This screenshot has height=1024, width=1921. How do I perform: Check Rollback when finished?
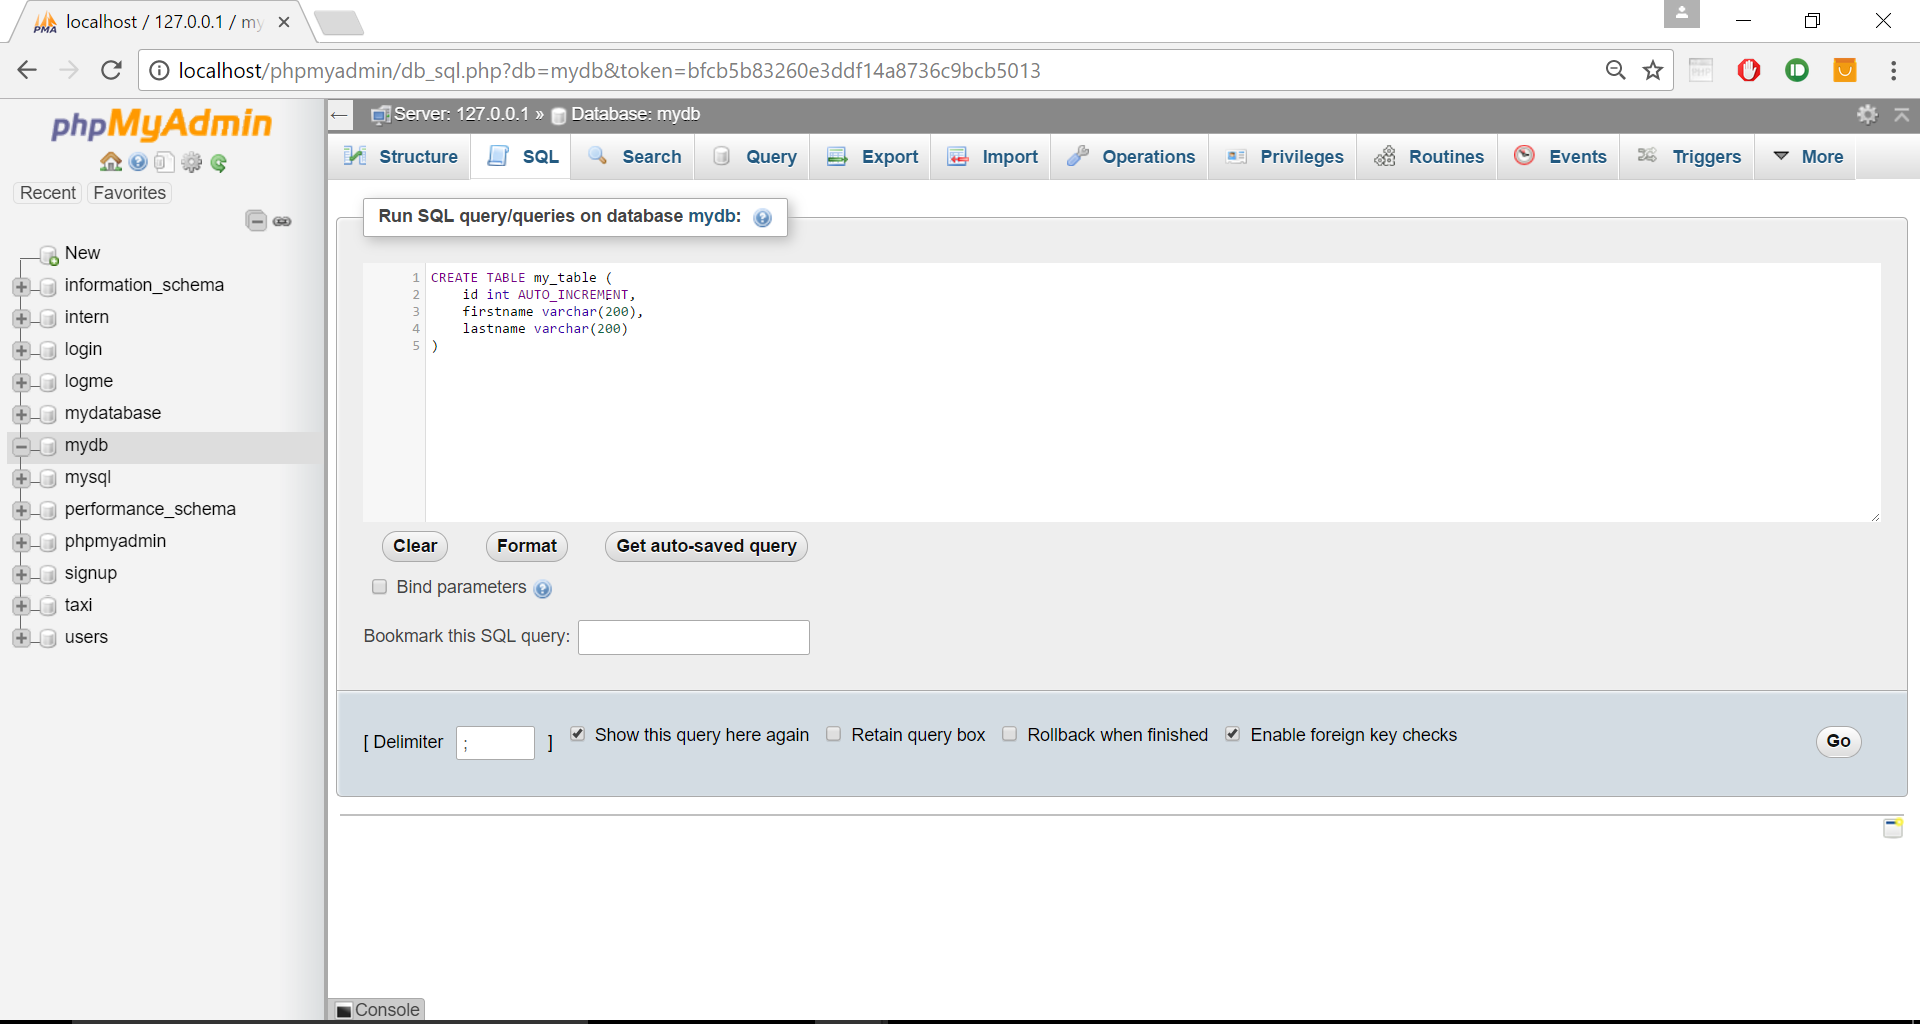pyautogui.click(x=1009, y=734)
